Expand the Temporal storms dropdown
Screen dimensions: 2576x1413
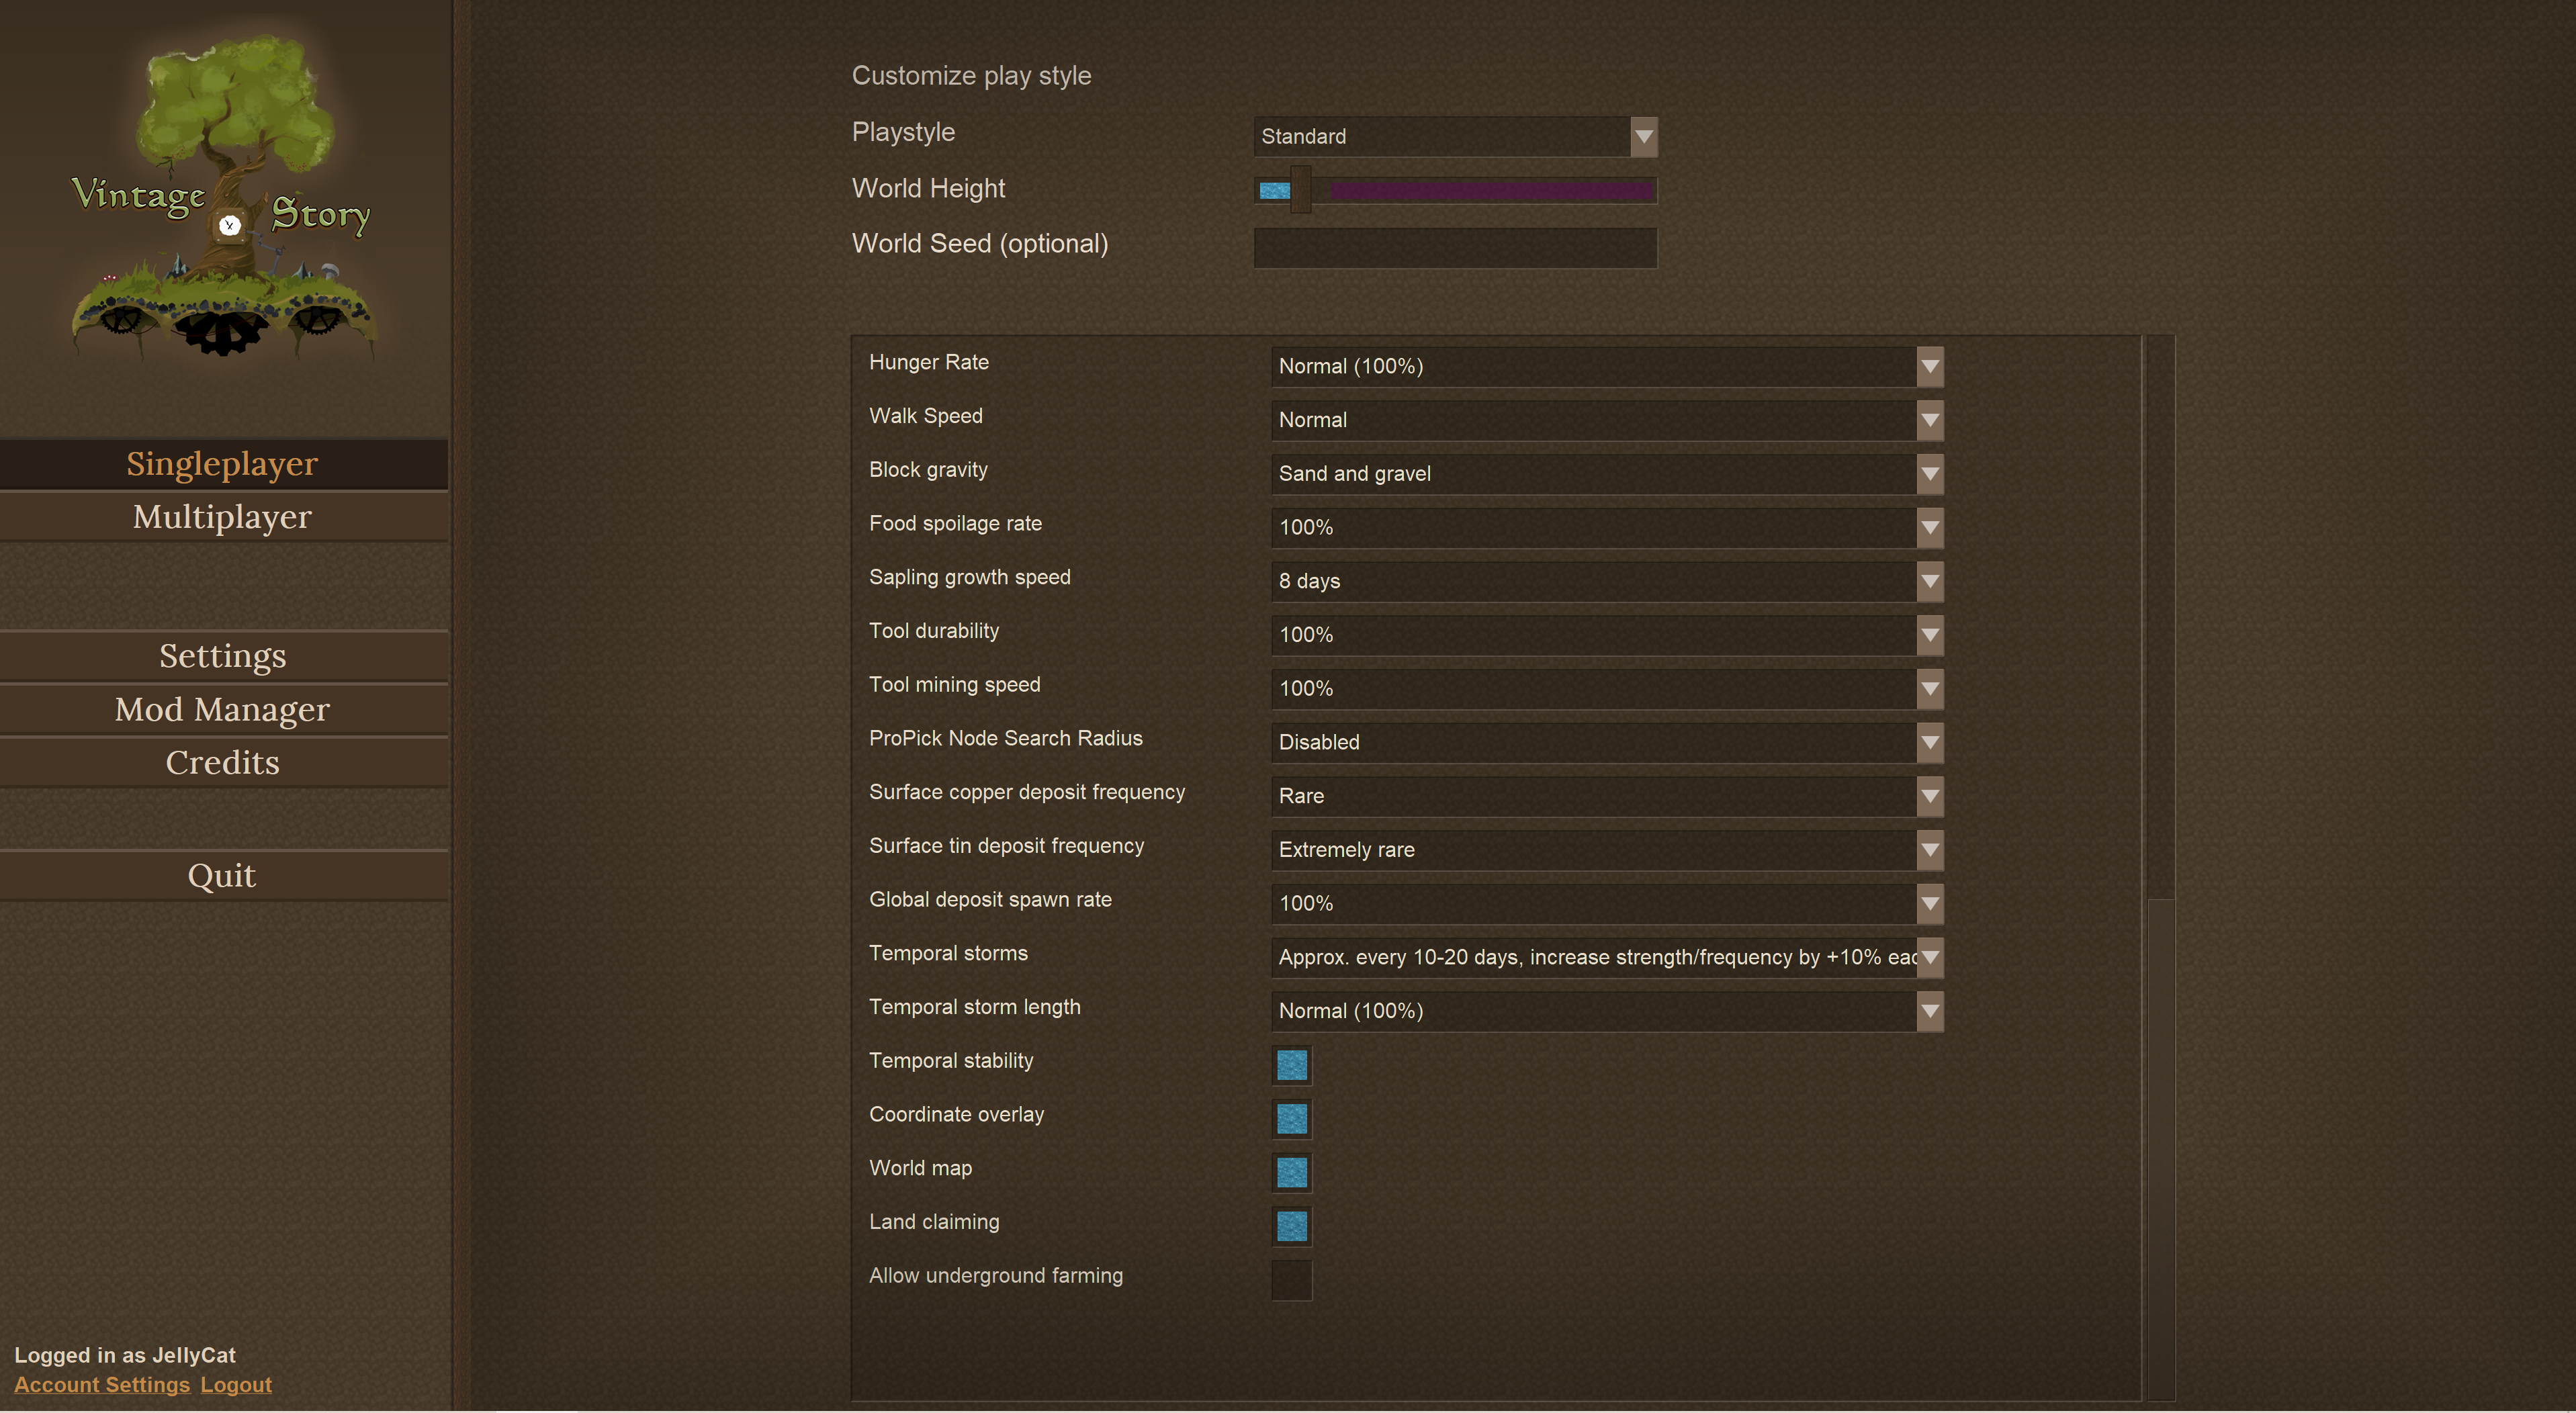point(1929,957)
